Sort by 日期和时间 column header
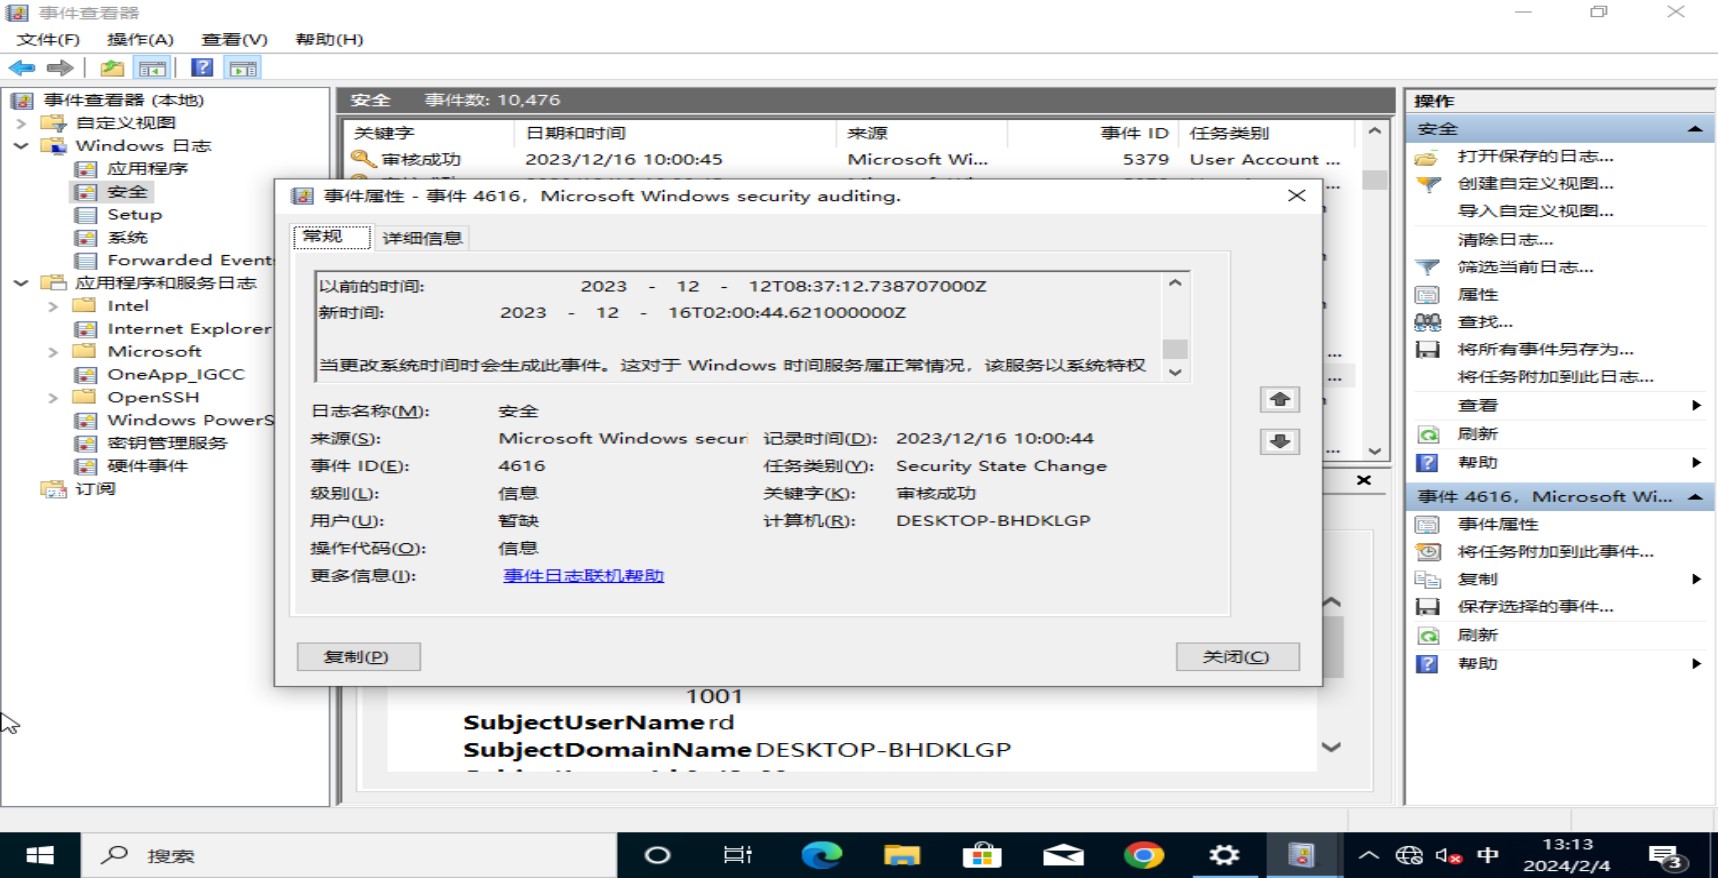The image size is (1718, 878). [x=675, y=133]
